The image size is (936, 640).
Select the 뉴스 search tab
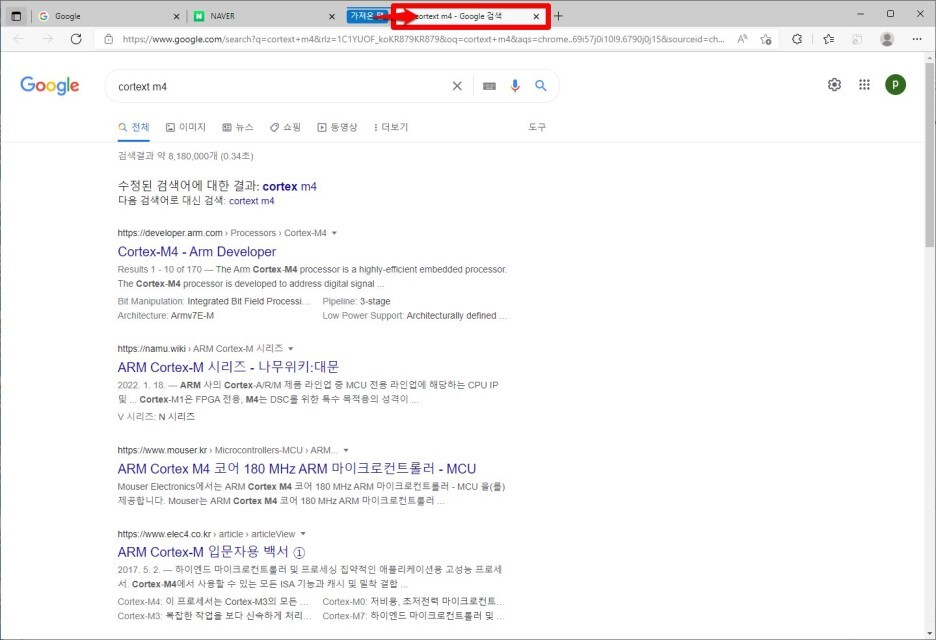pyautogui.click(x=238, y=127)
